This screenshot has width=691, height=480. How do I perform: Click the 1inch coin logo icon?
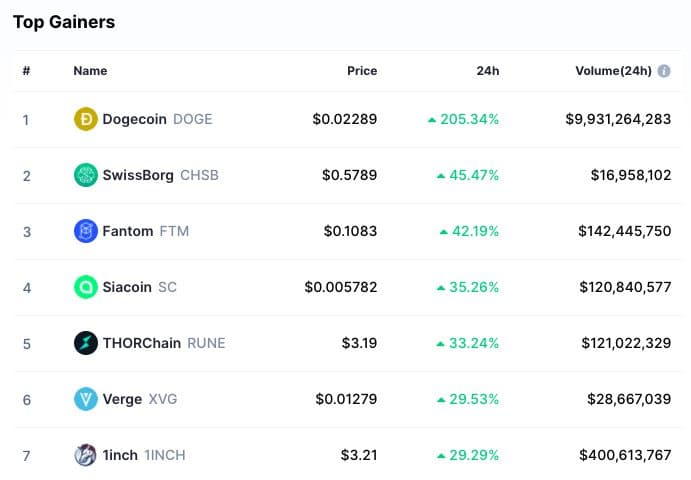click(x=86, y=455)
